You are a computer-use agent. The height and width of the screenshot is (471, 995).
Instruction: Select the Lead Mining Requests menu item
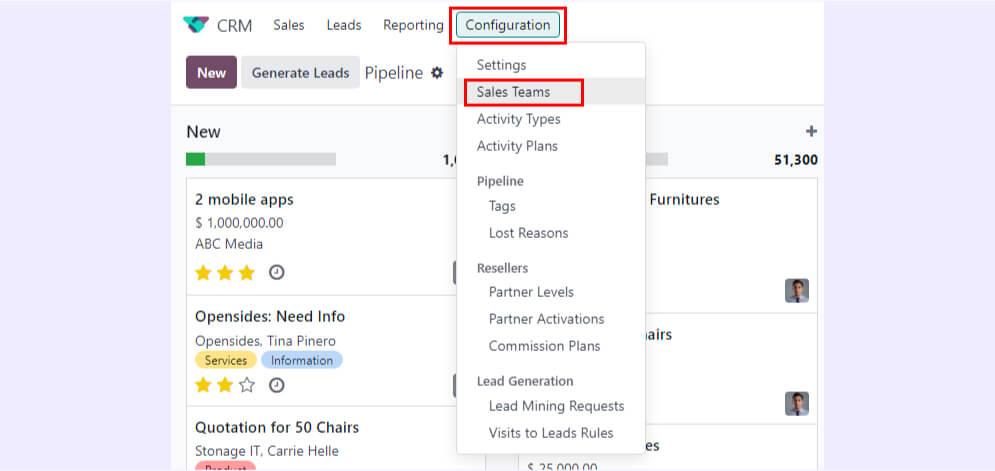556,406
